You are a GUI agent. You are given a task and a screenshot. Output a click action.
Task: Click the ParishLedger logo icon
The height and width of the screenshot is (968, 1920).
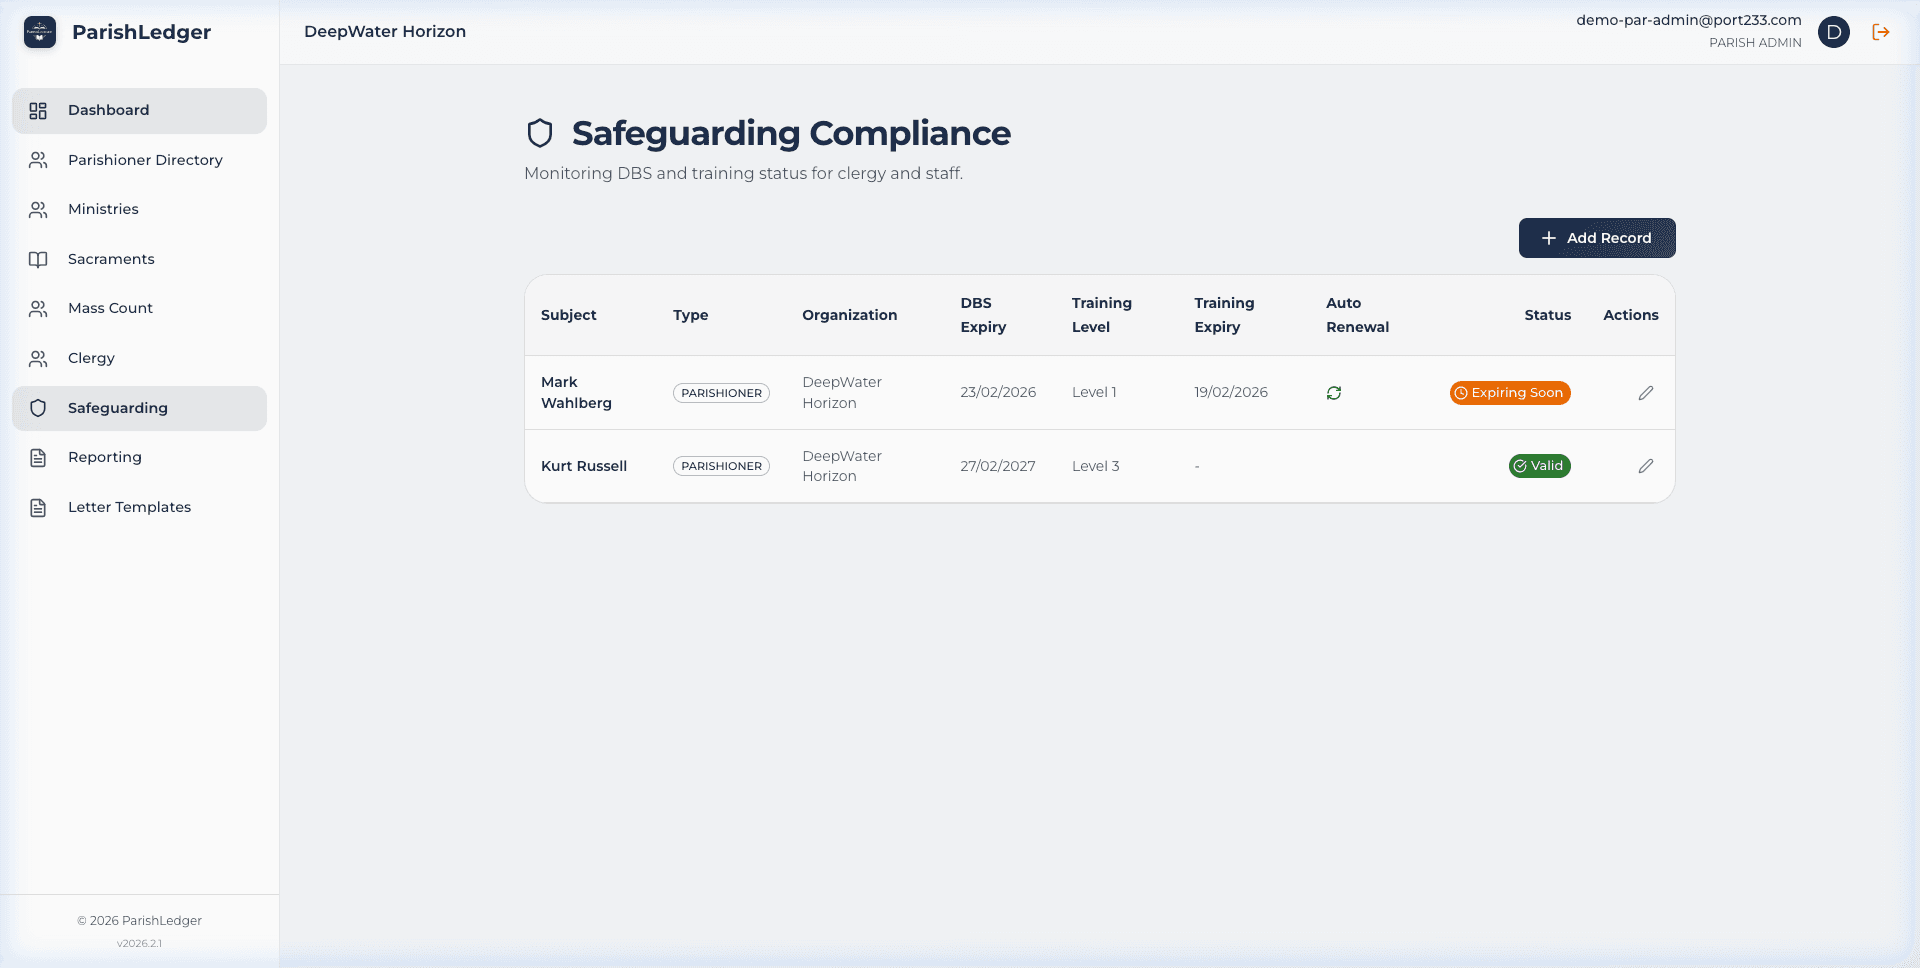[40, 32]
